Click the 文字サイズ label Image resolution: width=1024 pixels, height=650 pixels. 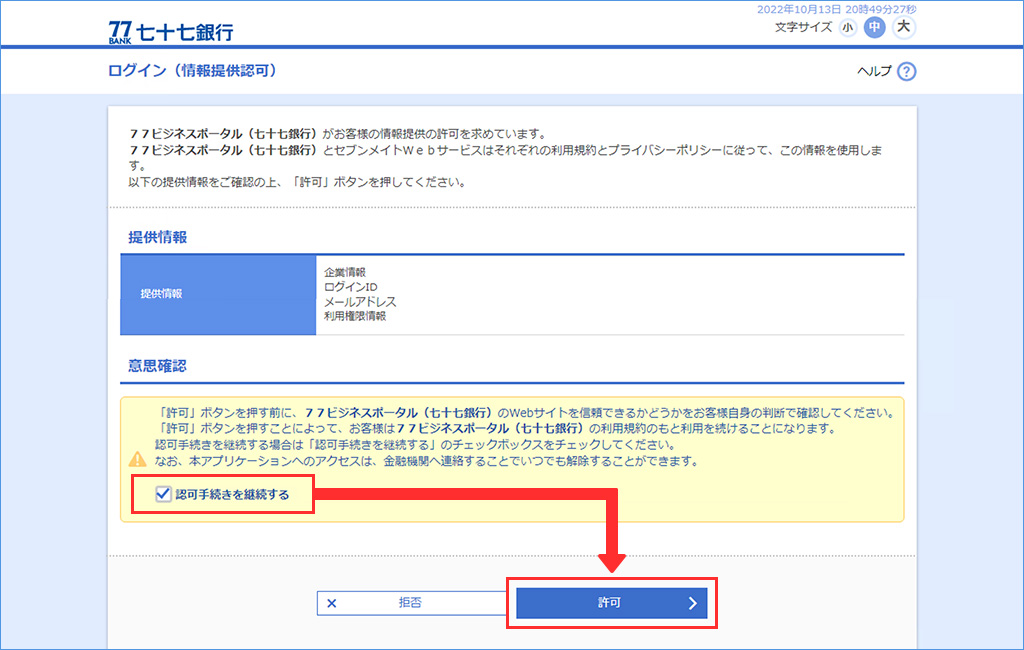[803, 27]
